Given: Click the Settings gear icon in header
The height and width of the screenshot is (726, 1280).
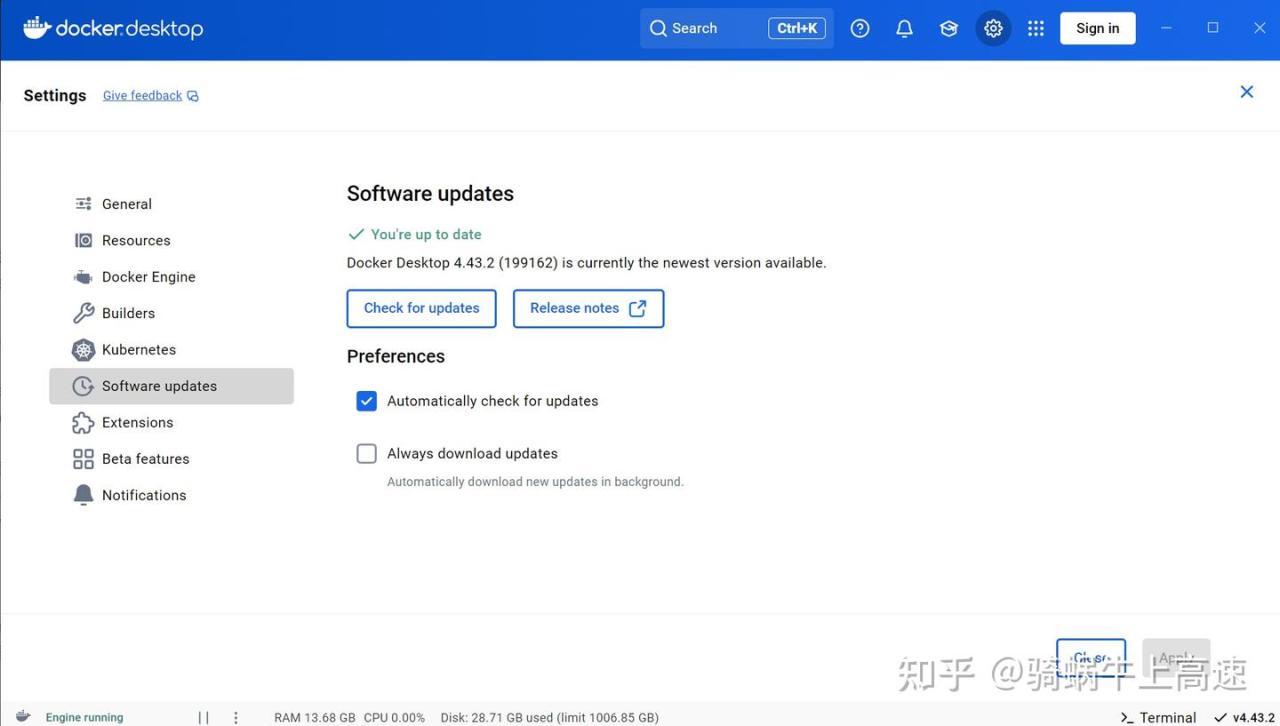Looking at the screenshot, I should [x=993, y=29].
